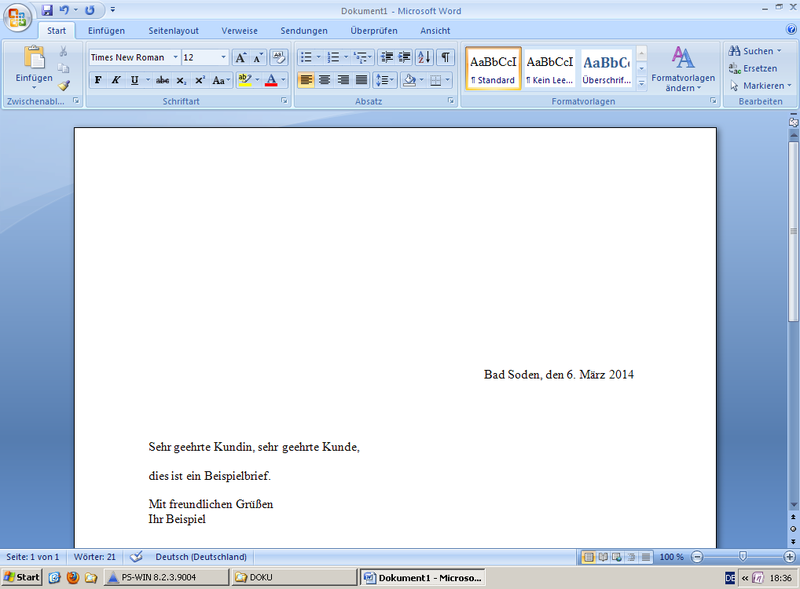The height and width of the screenshot is (589, 800).
Task: Apply red font color
Action: [271, 80]
